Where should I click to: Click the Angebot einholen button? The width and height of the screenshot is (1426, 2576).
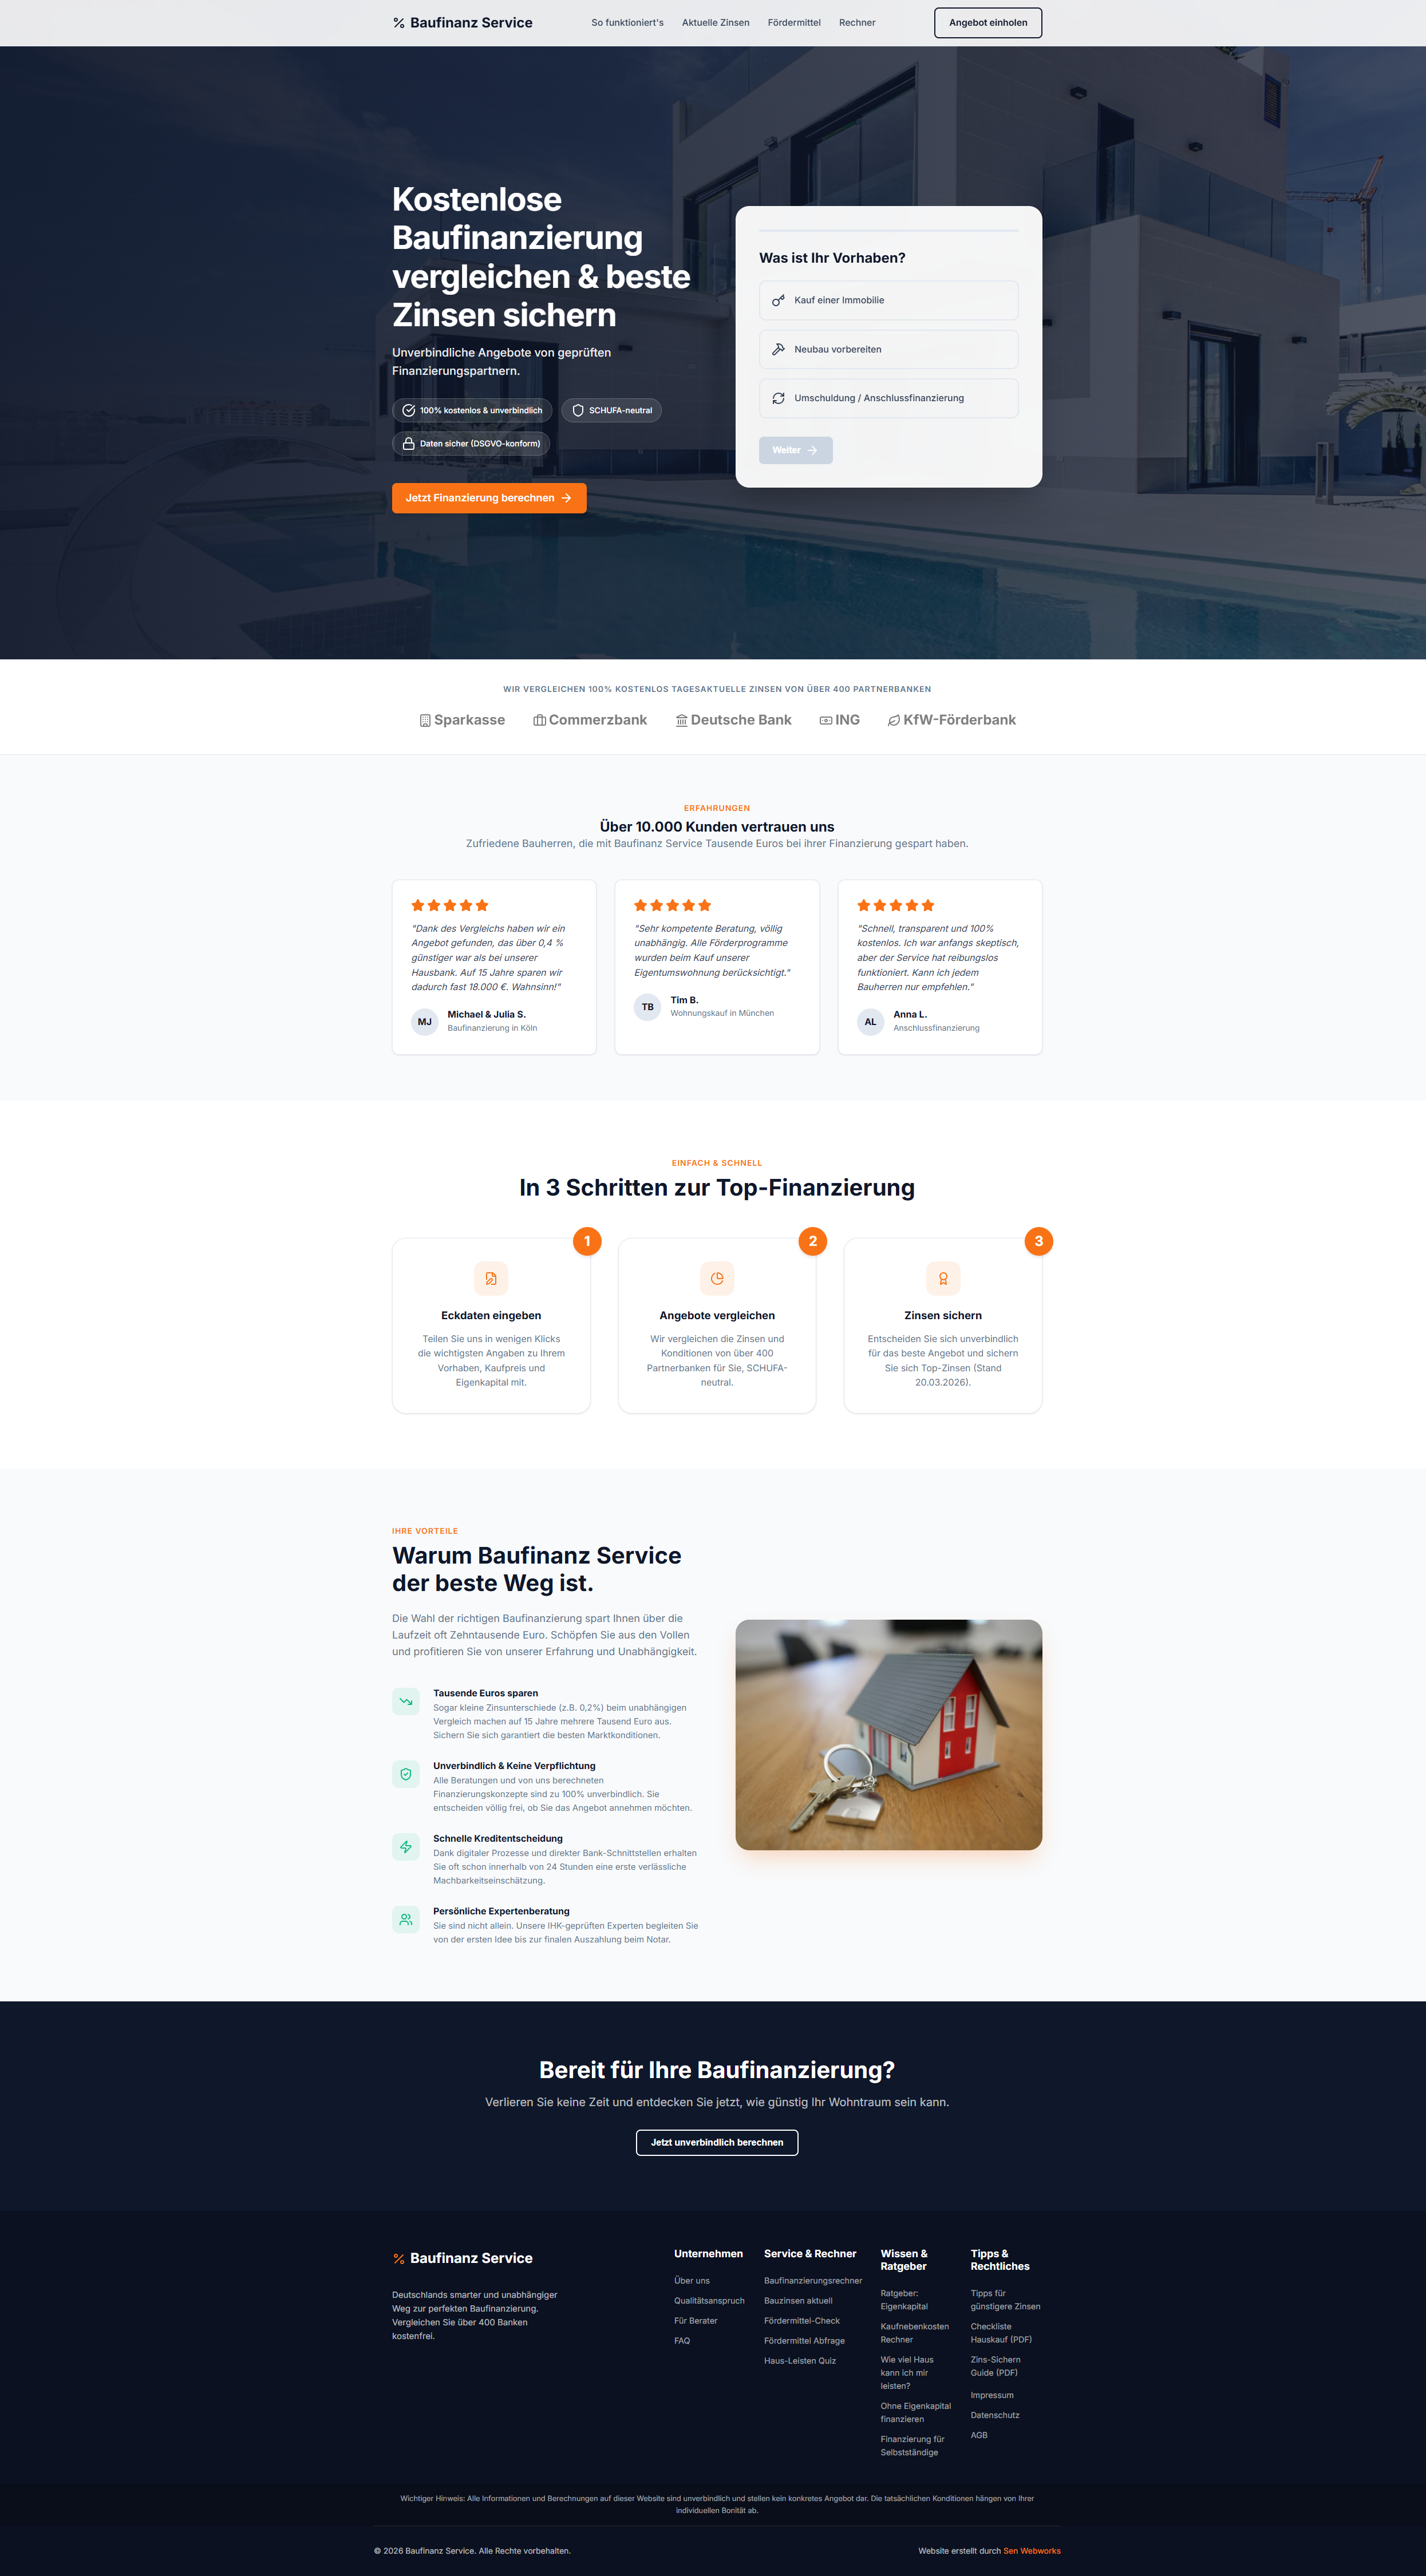coord(987,23)
